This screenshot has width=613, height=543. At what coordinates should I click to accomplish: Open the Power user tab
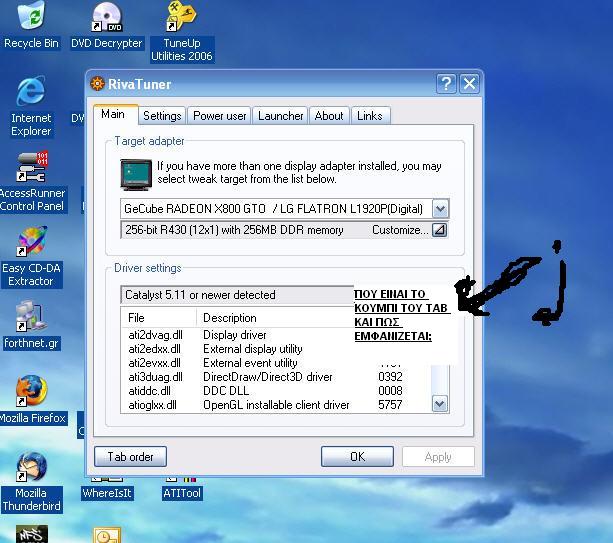(x=219, y=116)
